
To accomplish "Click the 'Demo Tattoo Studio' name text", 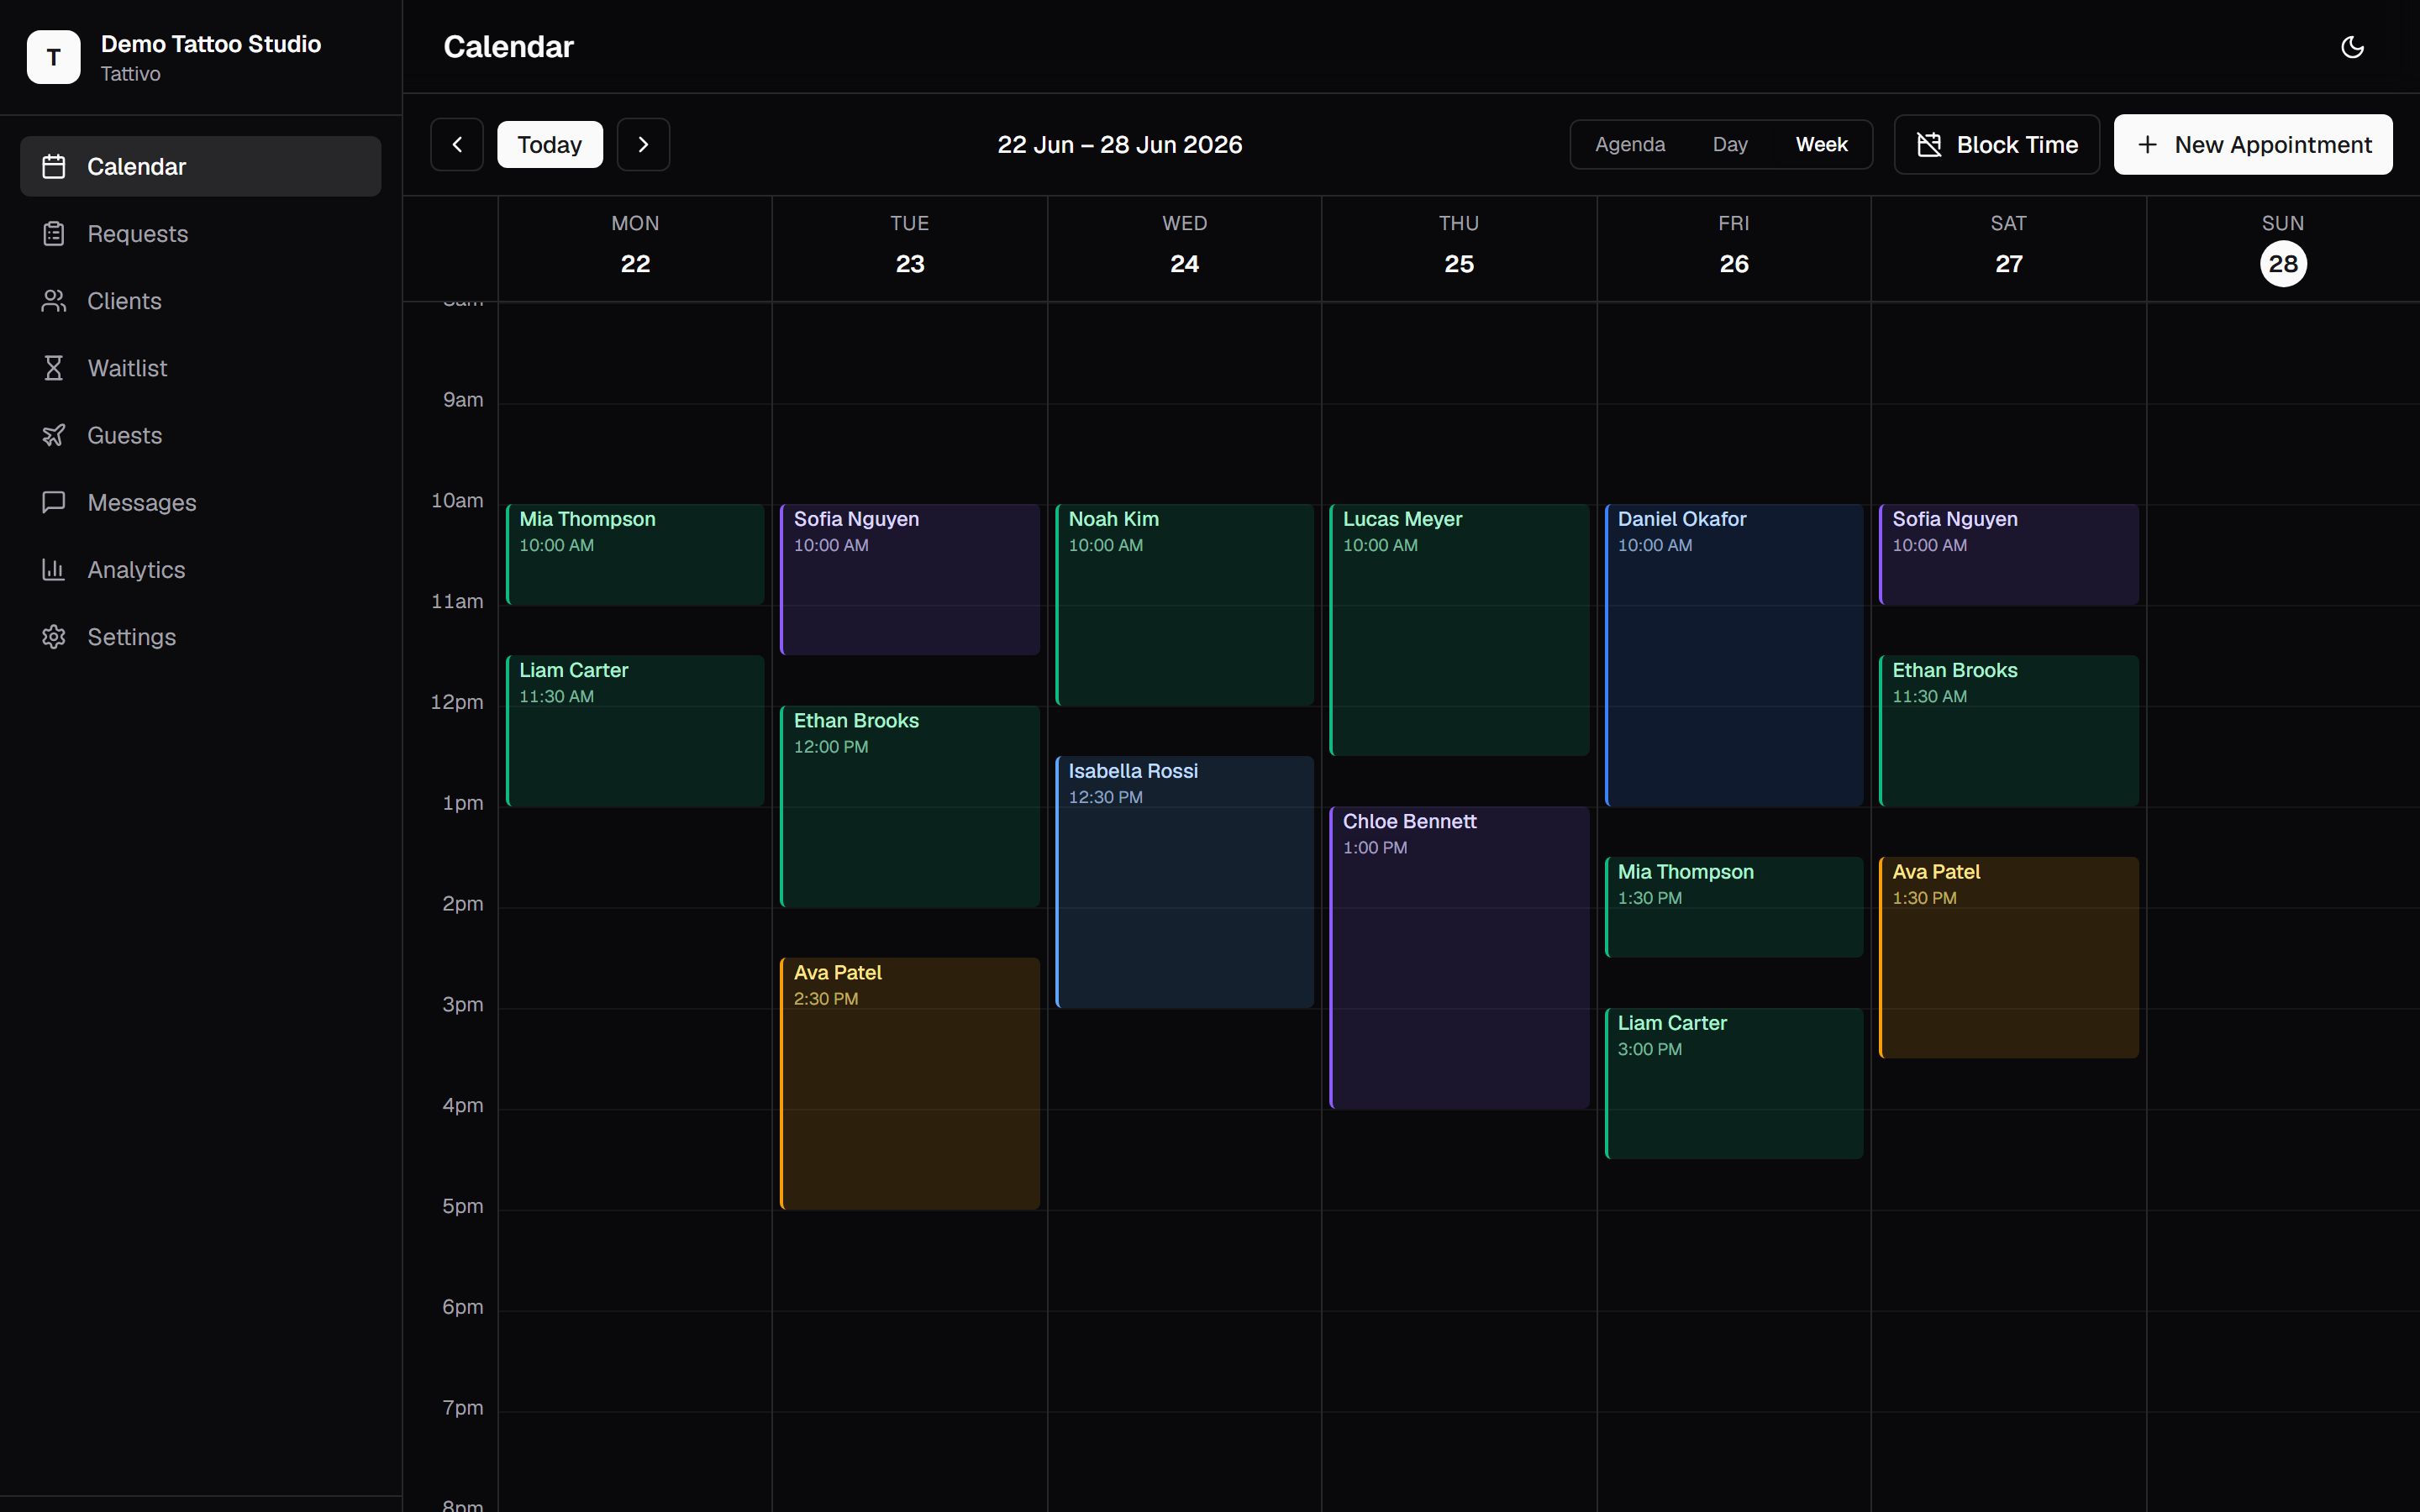I will click(211, 44).
